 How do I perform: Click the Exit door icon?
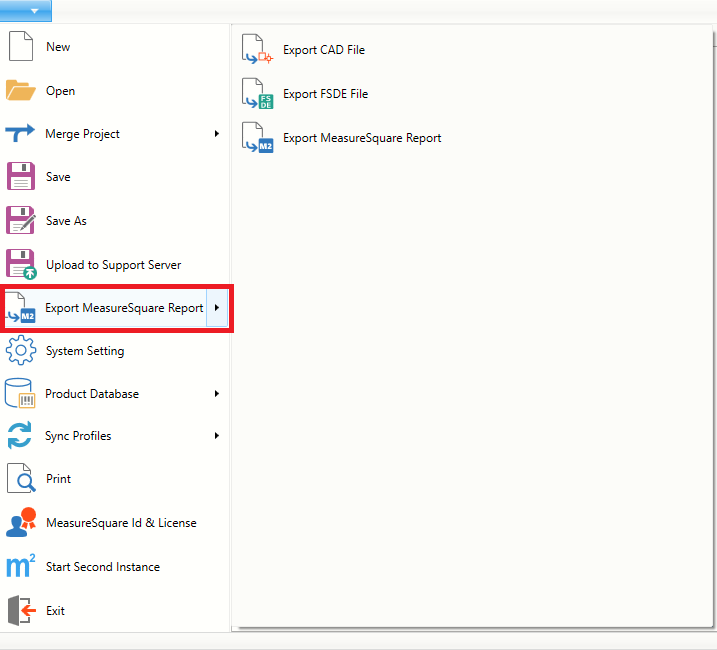click(x=21, y=610)
